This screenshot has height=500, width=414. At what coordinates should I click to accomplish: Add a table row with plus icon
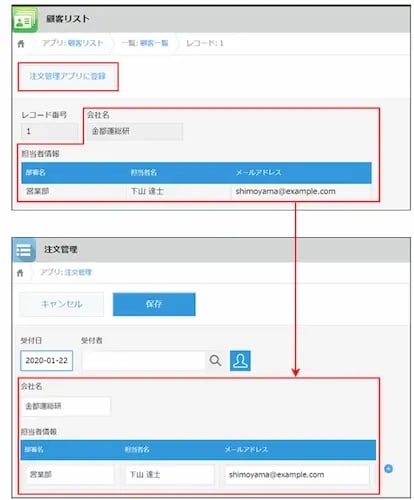(x=388, y=469)
